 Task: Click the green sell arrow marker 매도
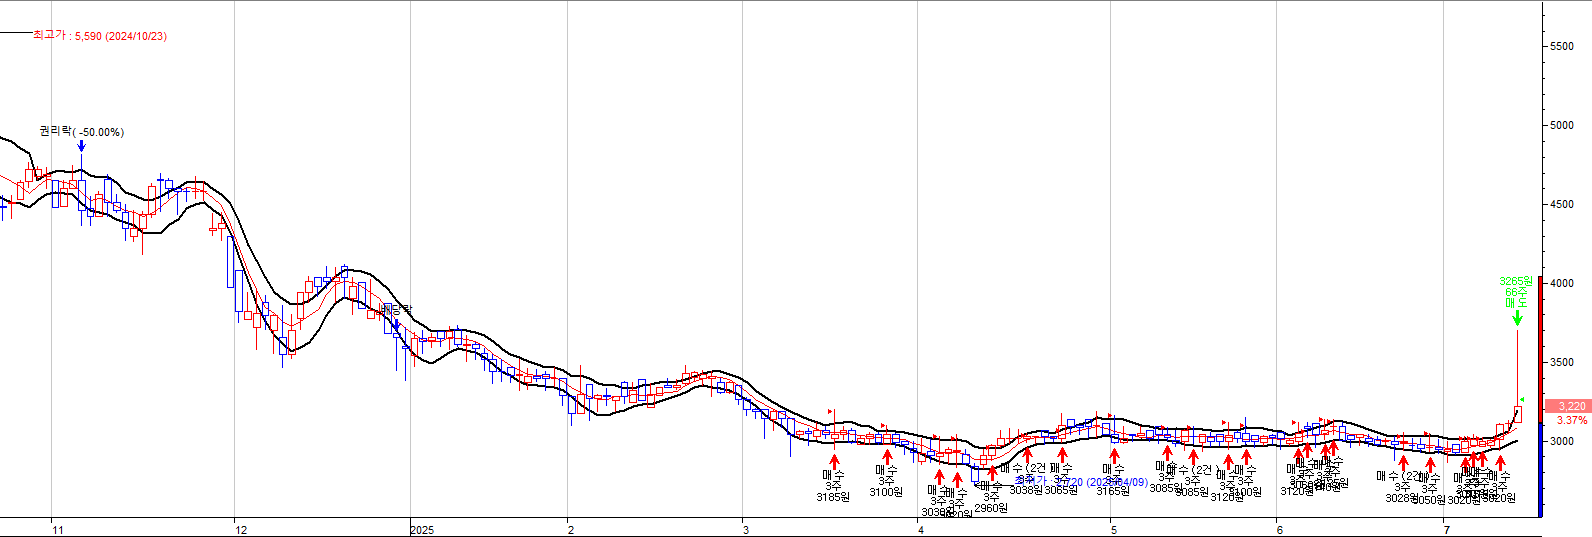(x=1517, y=317)
